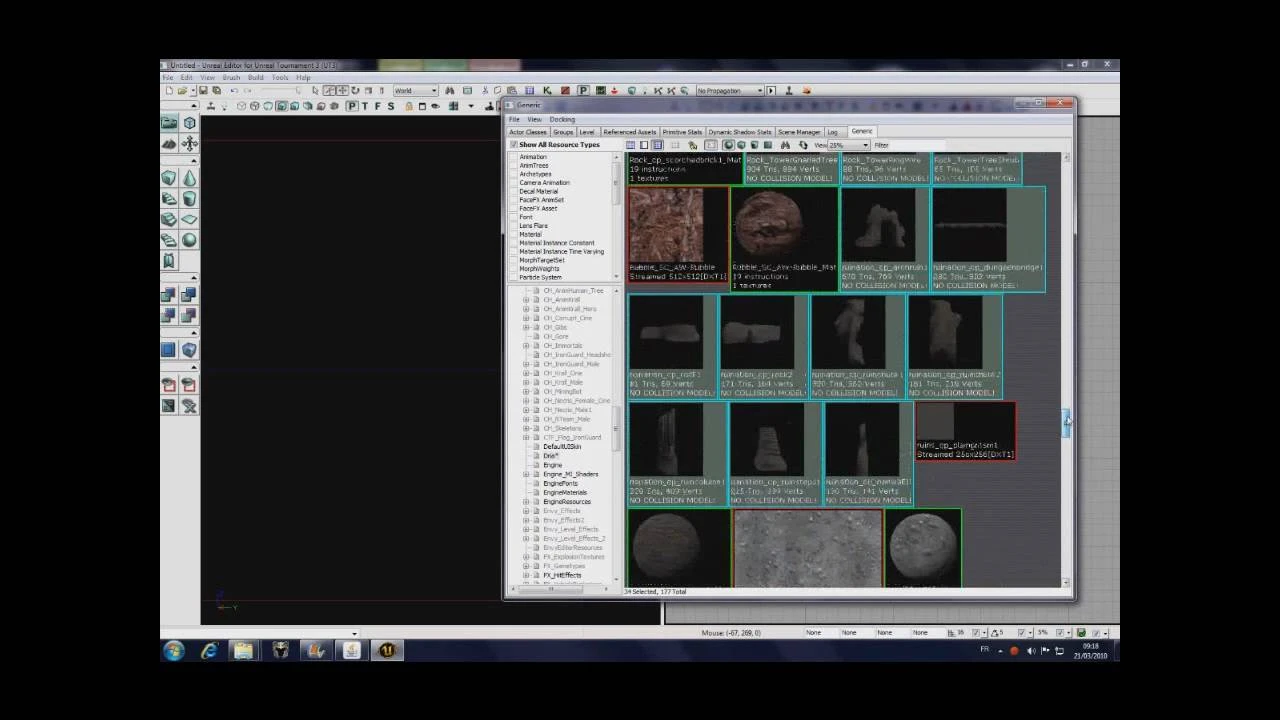Expand the Engine_MI_Shaders package tree node
1280x720 pixels.
[x=526, y=474]
